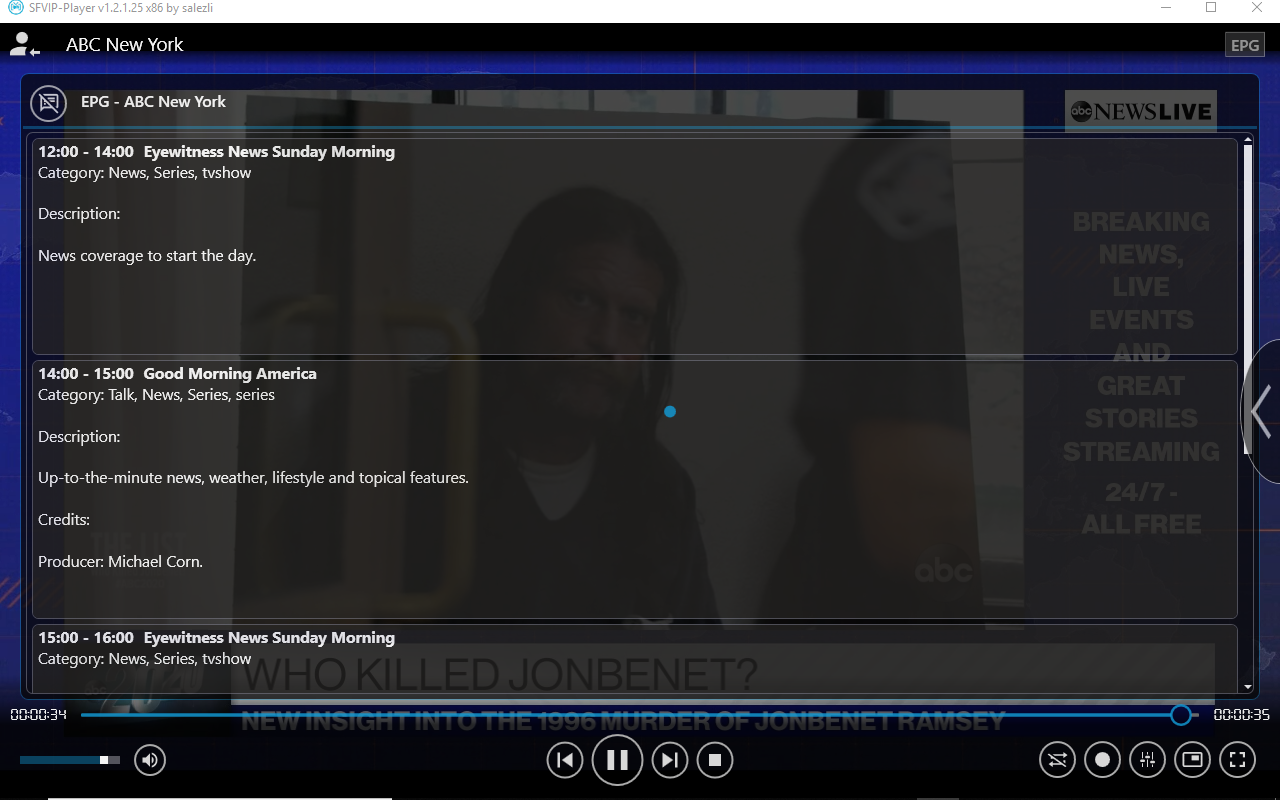
Task: Start recording with the record button
Action: (1102, 760)
